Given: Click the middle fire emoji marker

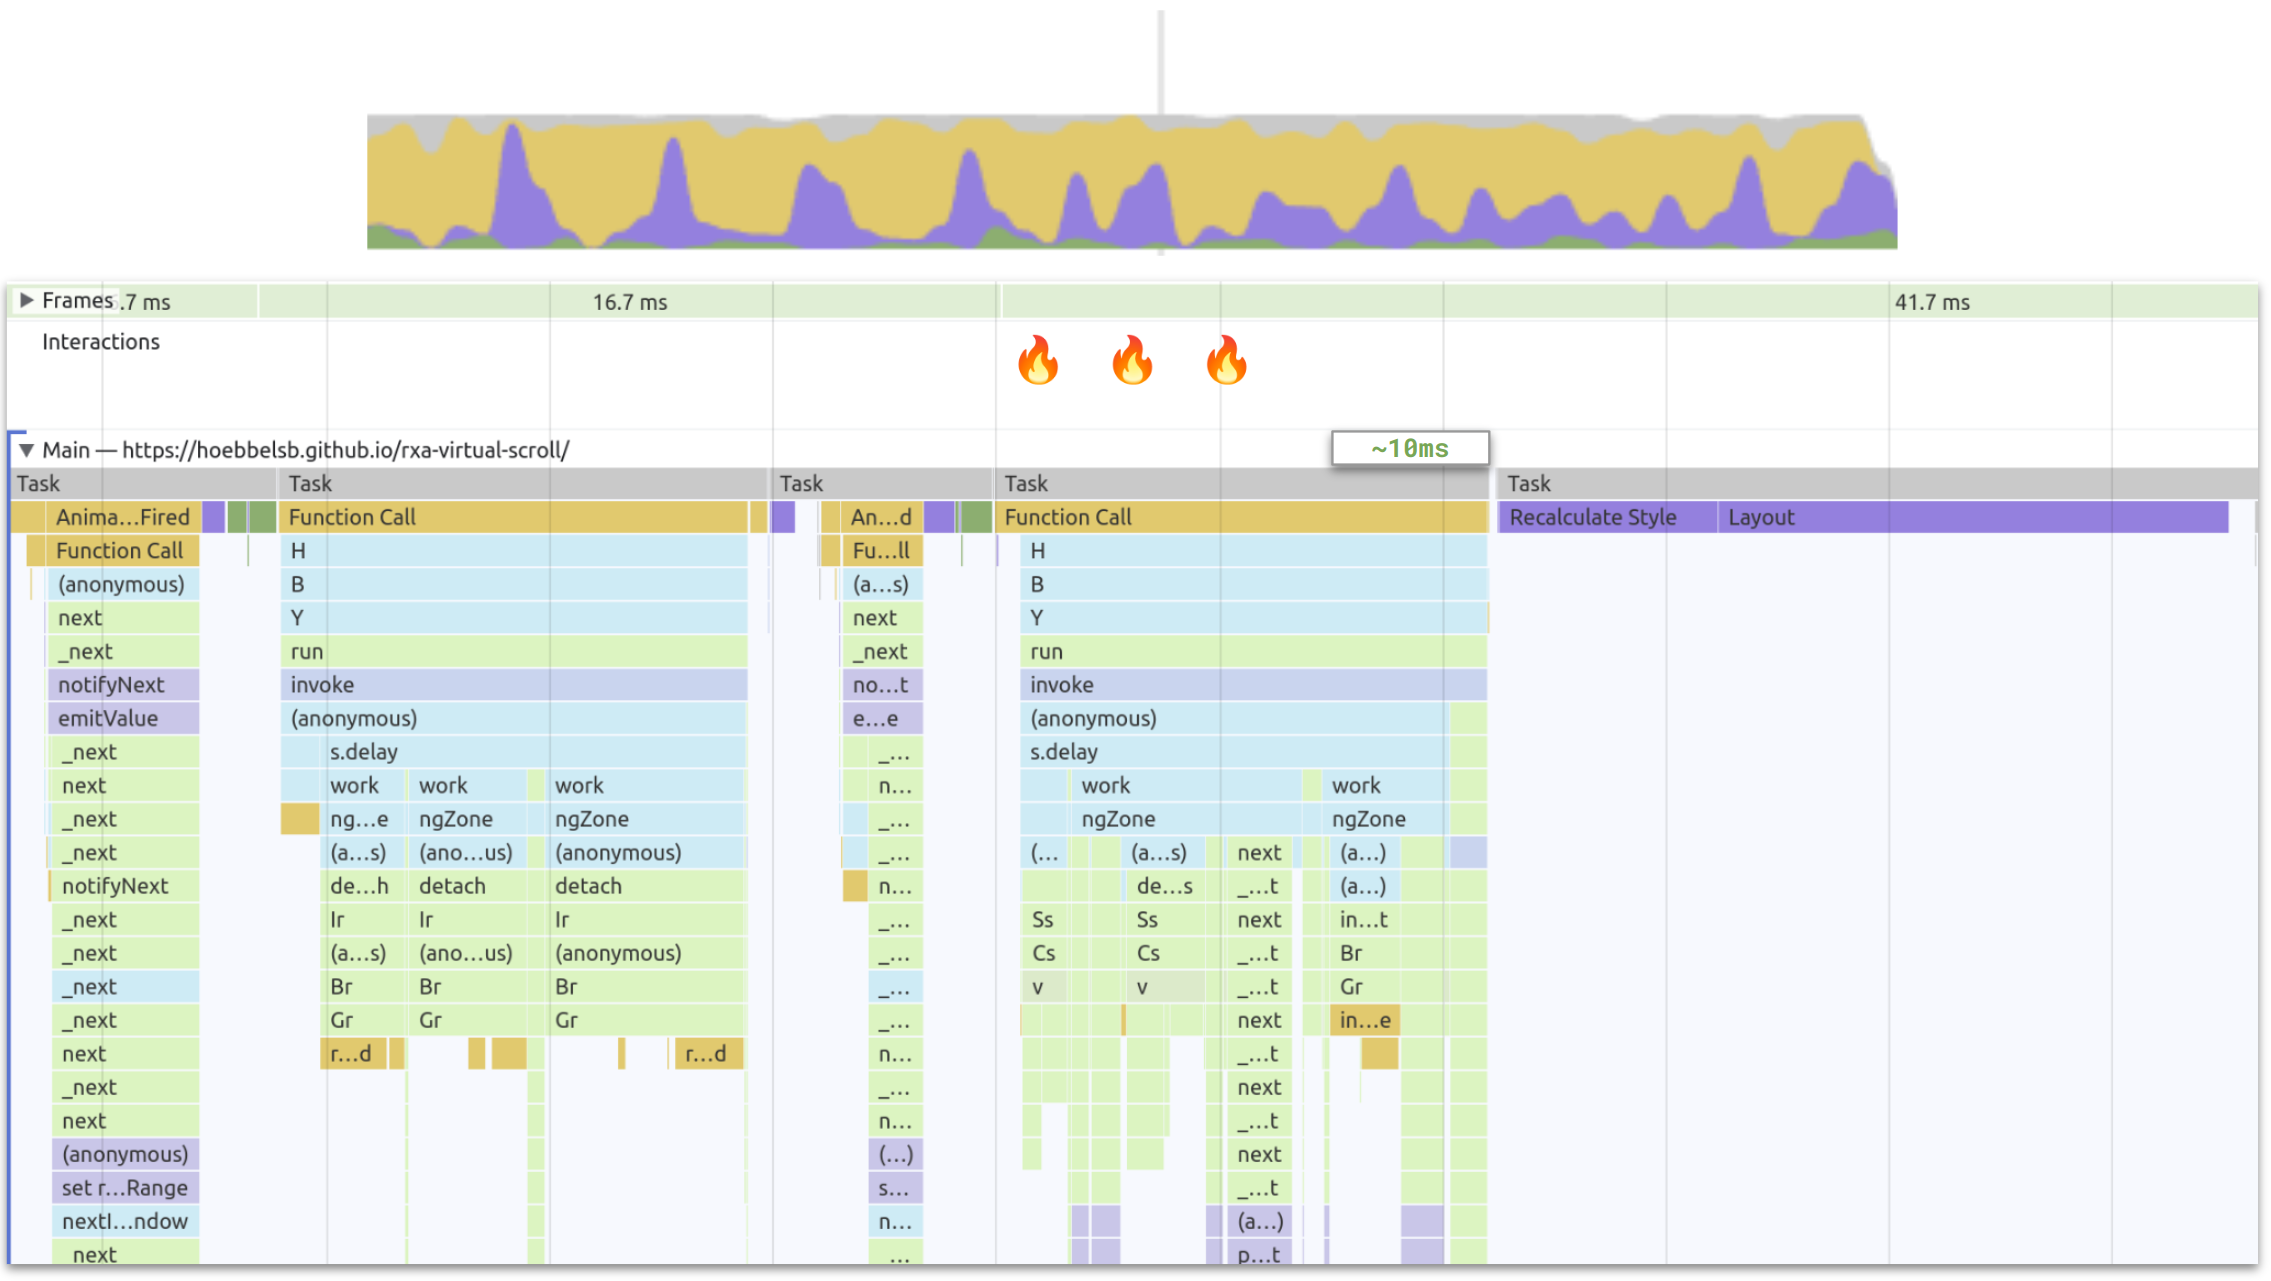Looking at the screenshot, I should click(x=1132, y=360).
